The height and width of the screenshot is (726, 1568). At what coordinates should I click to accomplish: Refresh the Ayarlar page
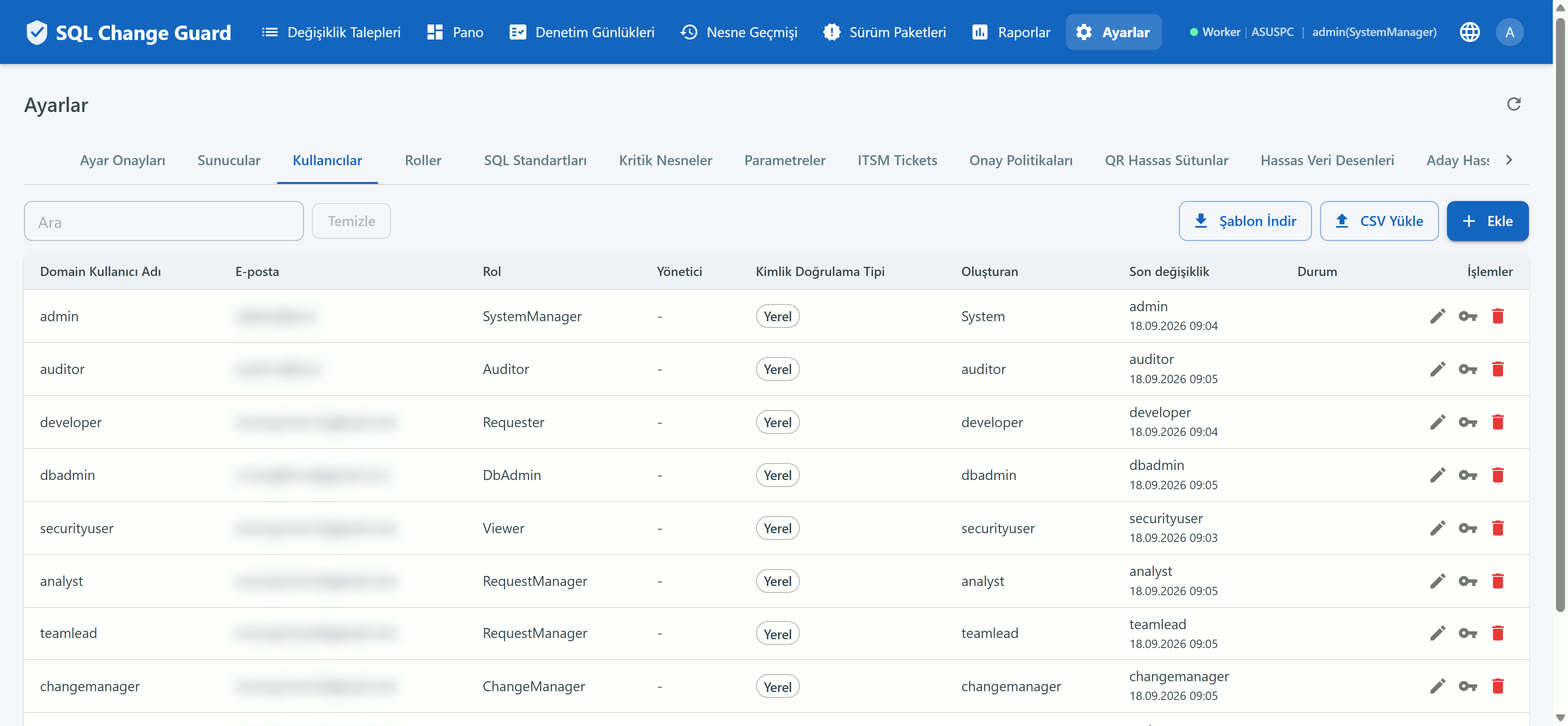1514,104
